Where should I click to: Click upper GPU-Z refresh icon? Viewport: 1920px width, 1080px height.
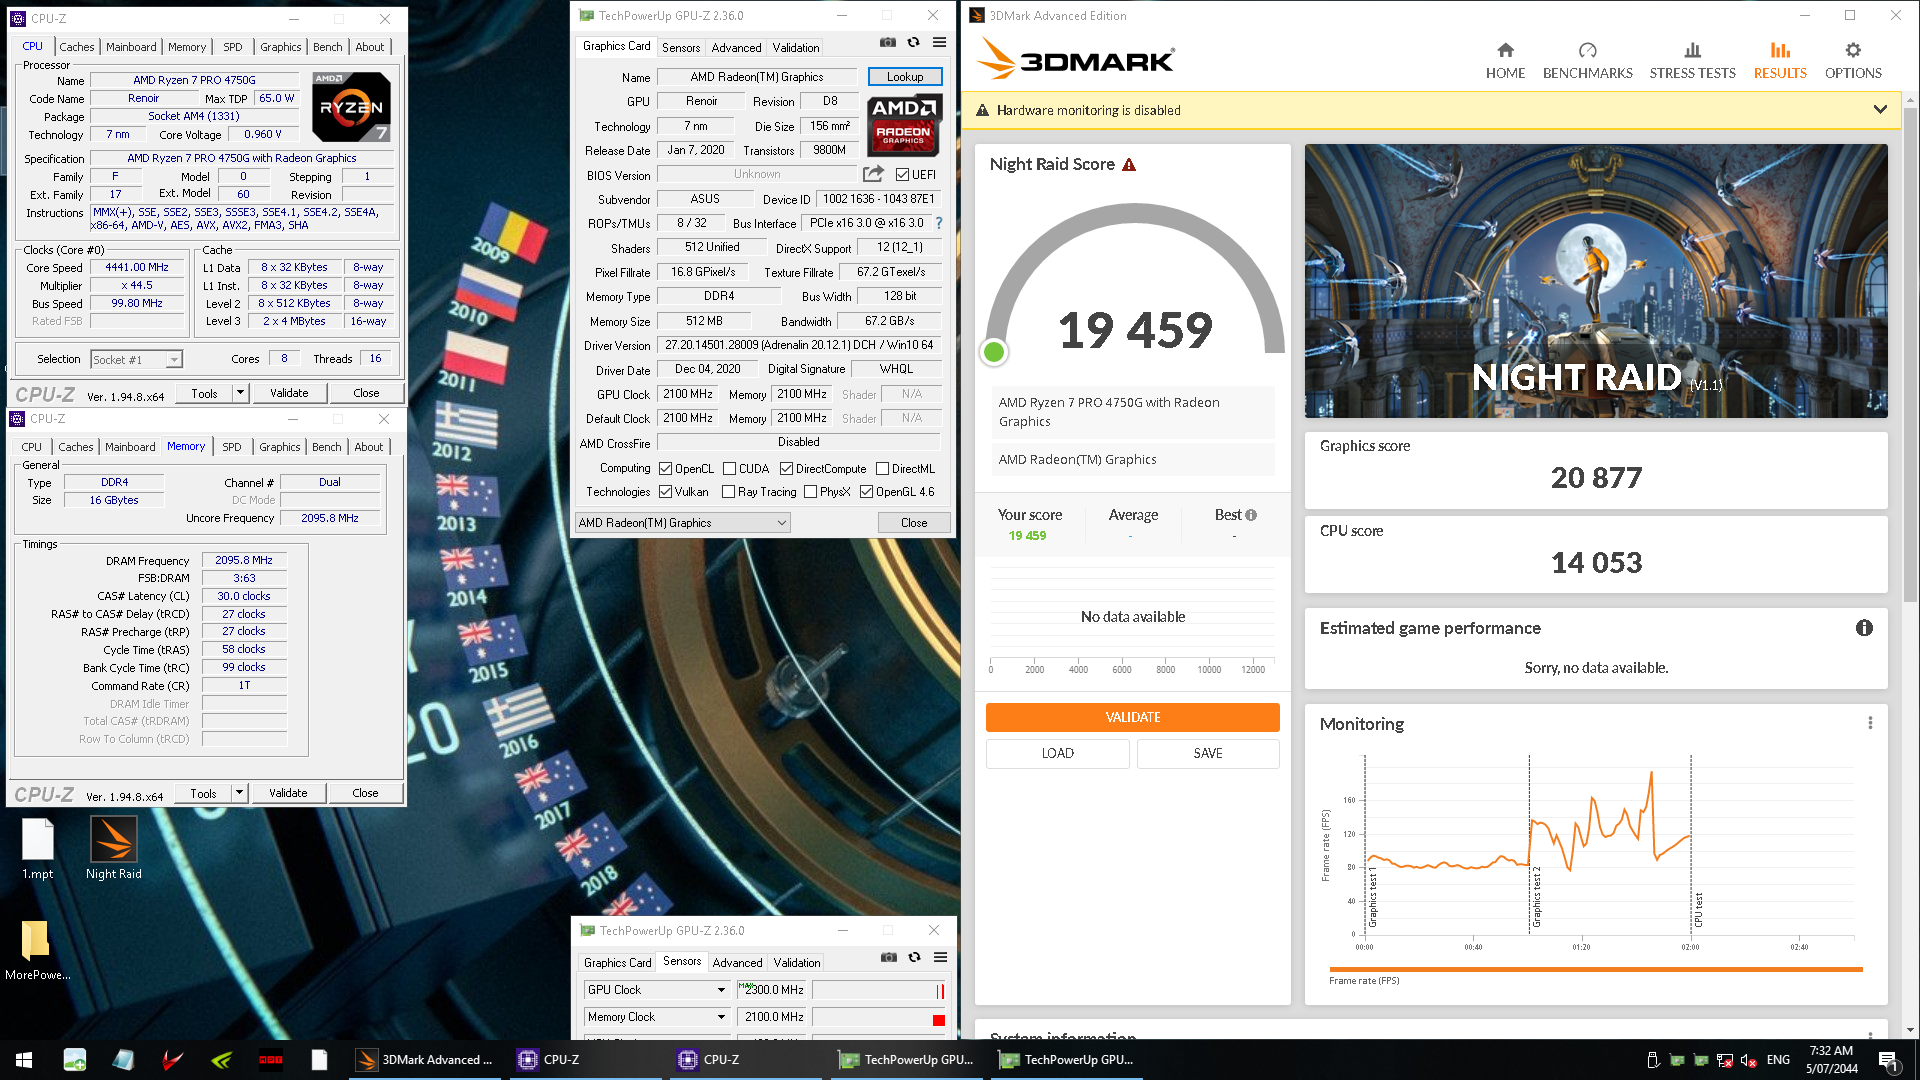(x=913, y=42)
